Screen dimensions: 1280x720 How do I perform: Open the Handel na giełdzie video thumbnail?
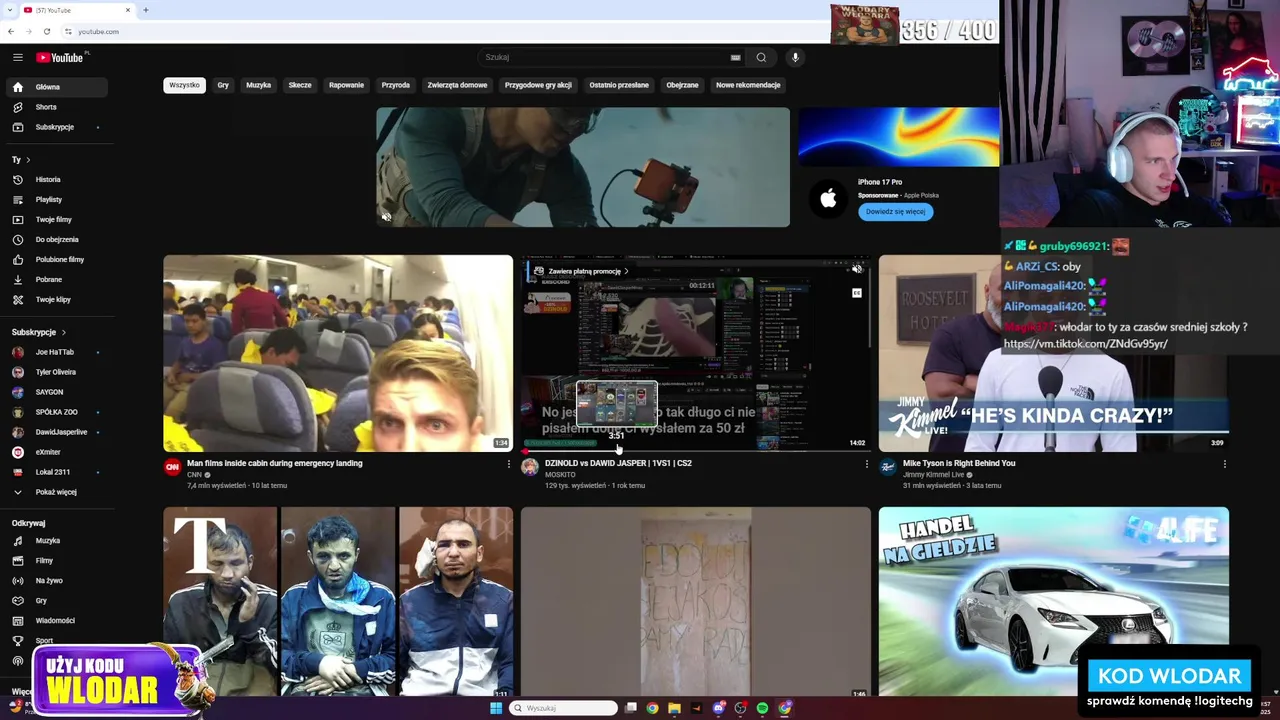(x=1053, y=601)
